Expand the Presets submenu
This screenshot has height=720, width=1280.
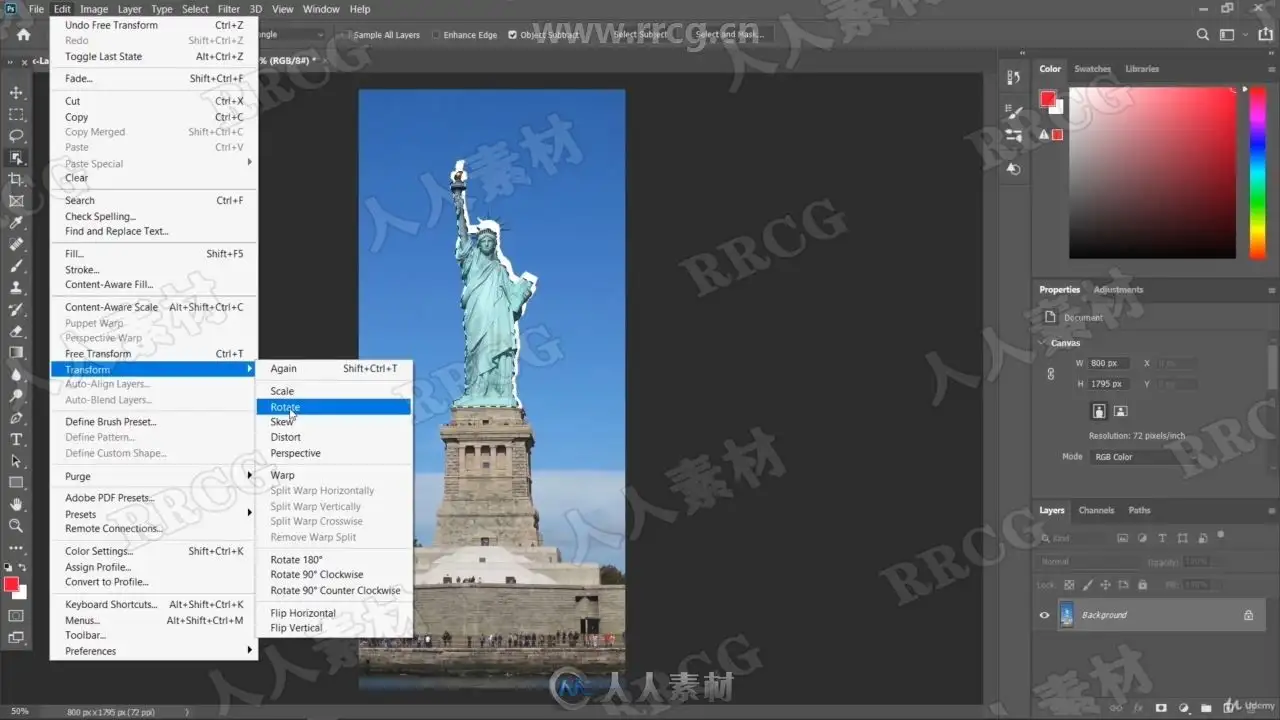tap(154, 514)
